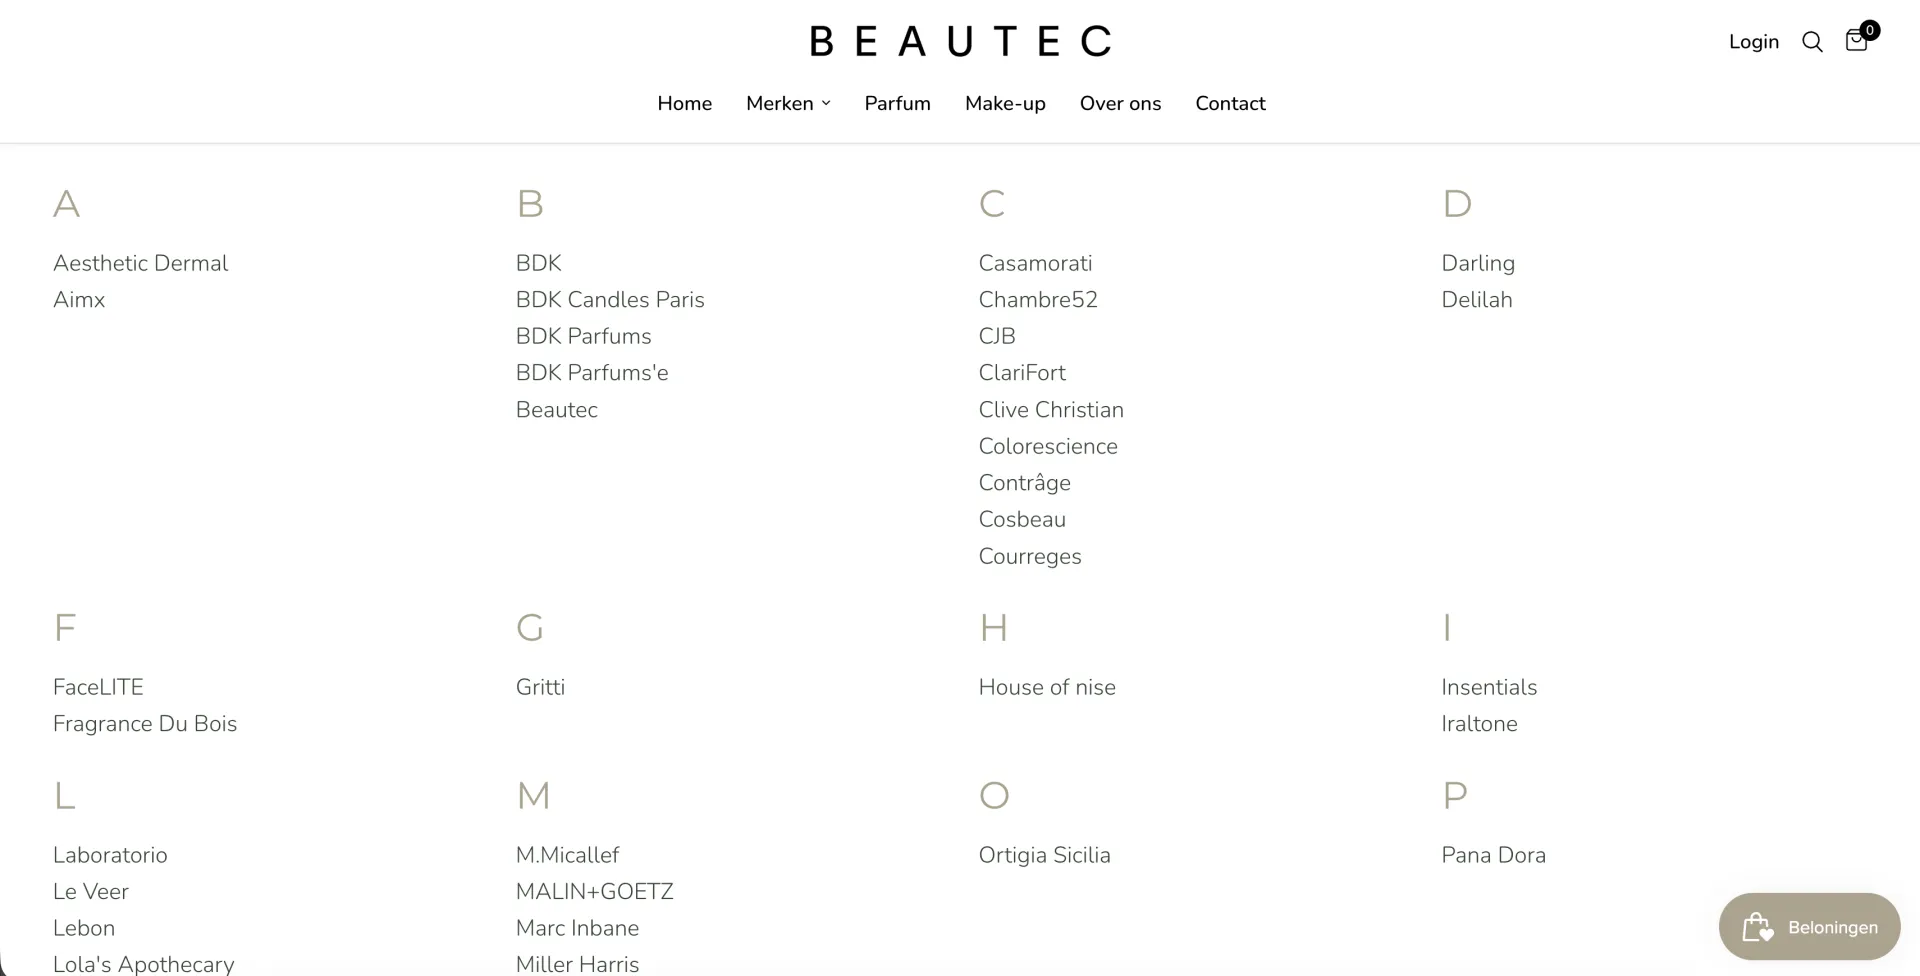Click the BEAUTEC logo
1920x976 pixels.
[x=959, y=40]
